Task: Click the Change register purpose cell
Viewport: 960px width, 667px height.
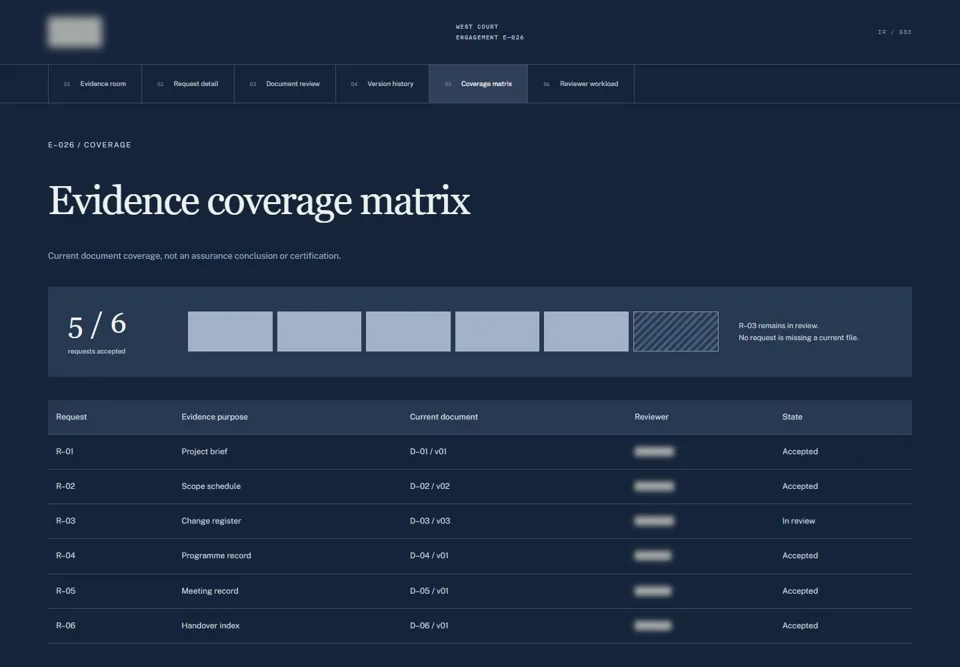Action: 211,521
